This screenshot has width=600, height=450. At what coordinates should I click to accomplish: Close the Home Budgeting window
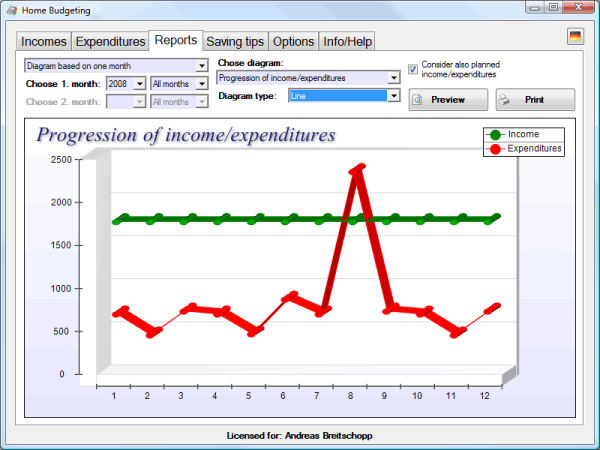(x=578, y=8)
